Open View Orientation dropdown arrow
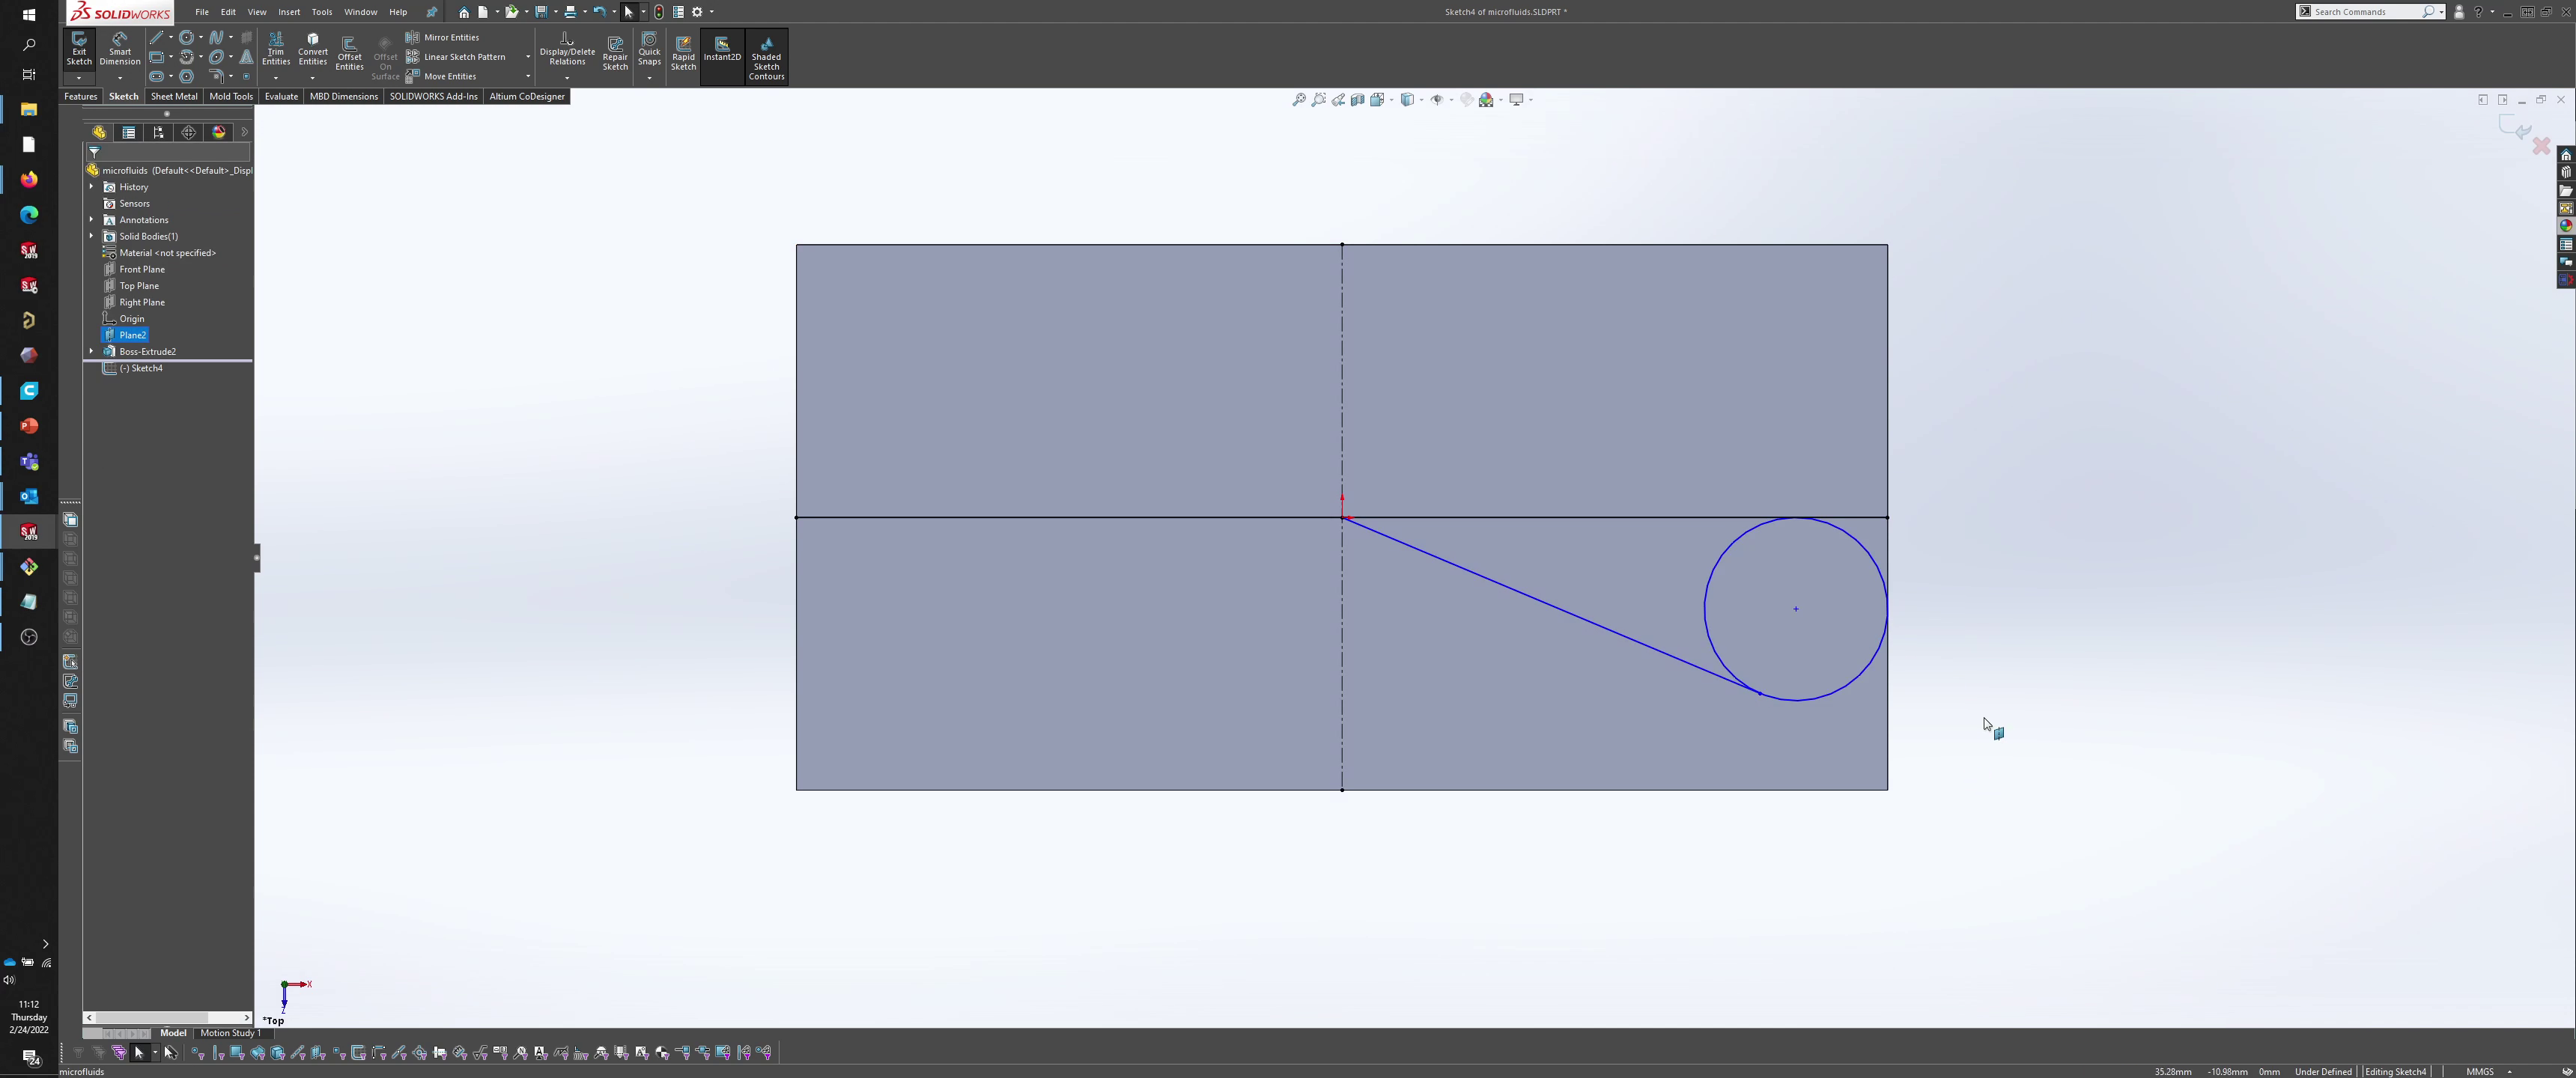This screenshot has height=1078, width=2576. tap(1391, 99)
